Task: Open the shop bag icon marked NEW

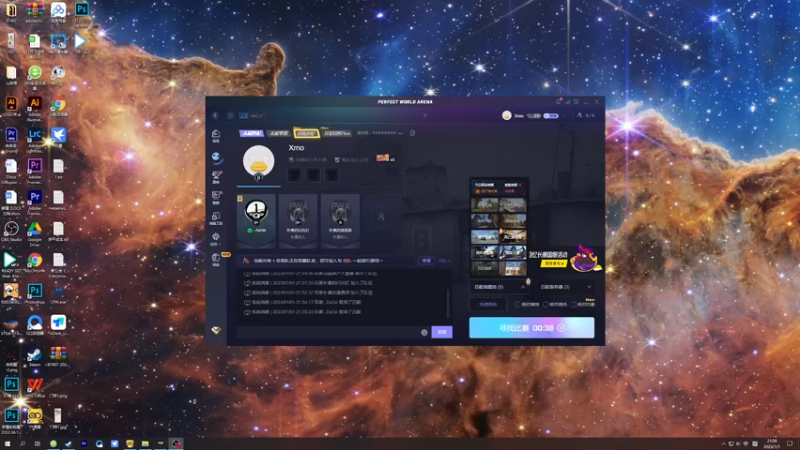Action: 216,259
